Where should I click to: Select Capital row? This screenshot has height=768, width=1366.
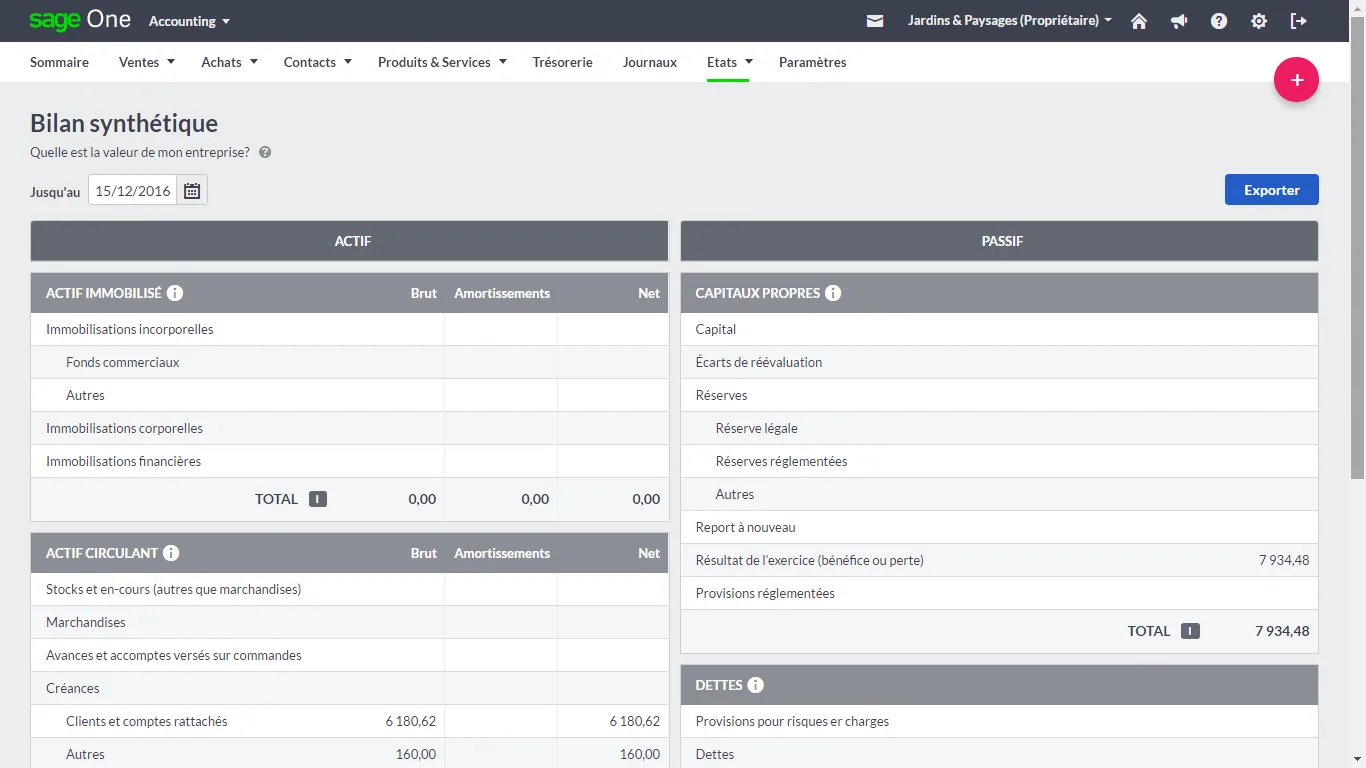999,329
